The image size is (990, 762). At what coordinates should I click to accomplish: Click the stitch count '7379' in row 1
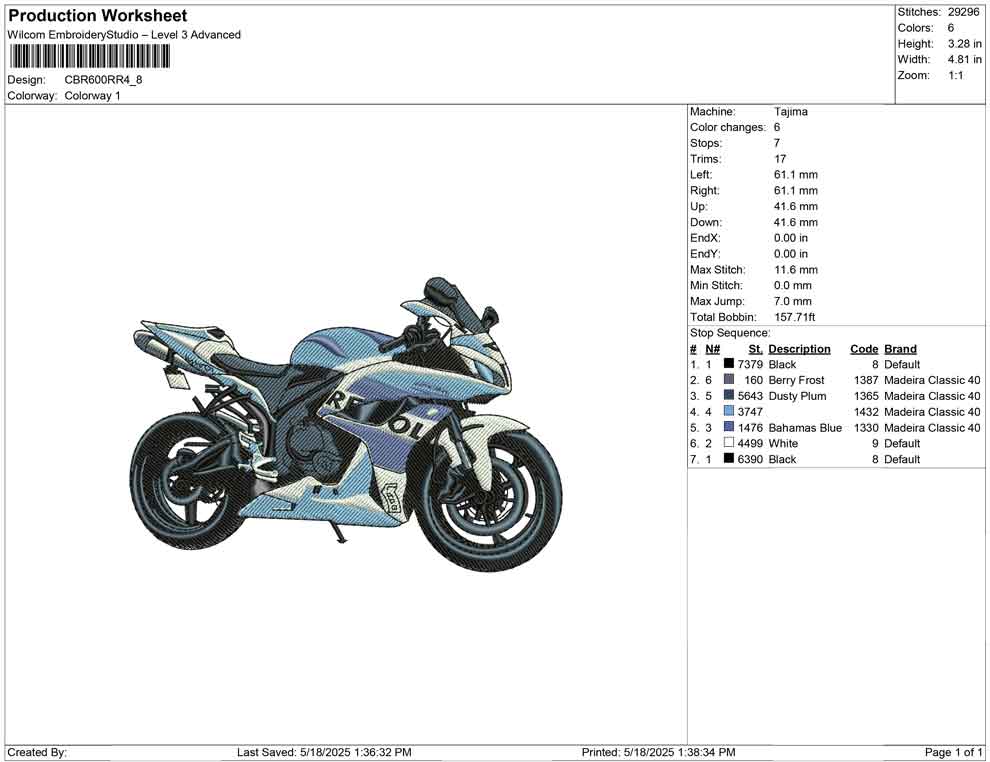pos(750,364)
